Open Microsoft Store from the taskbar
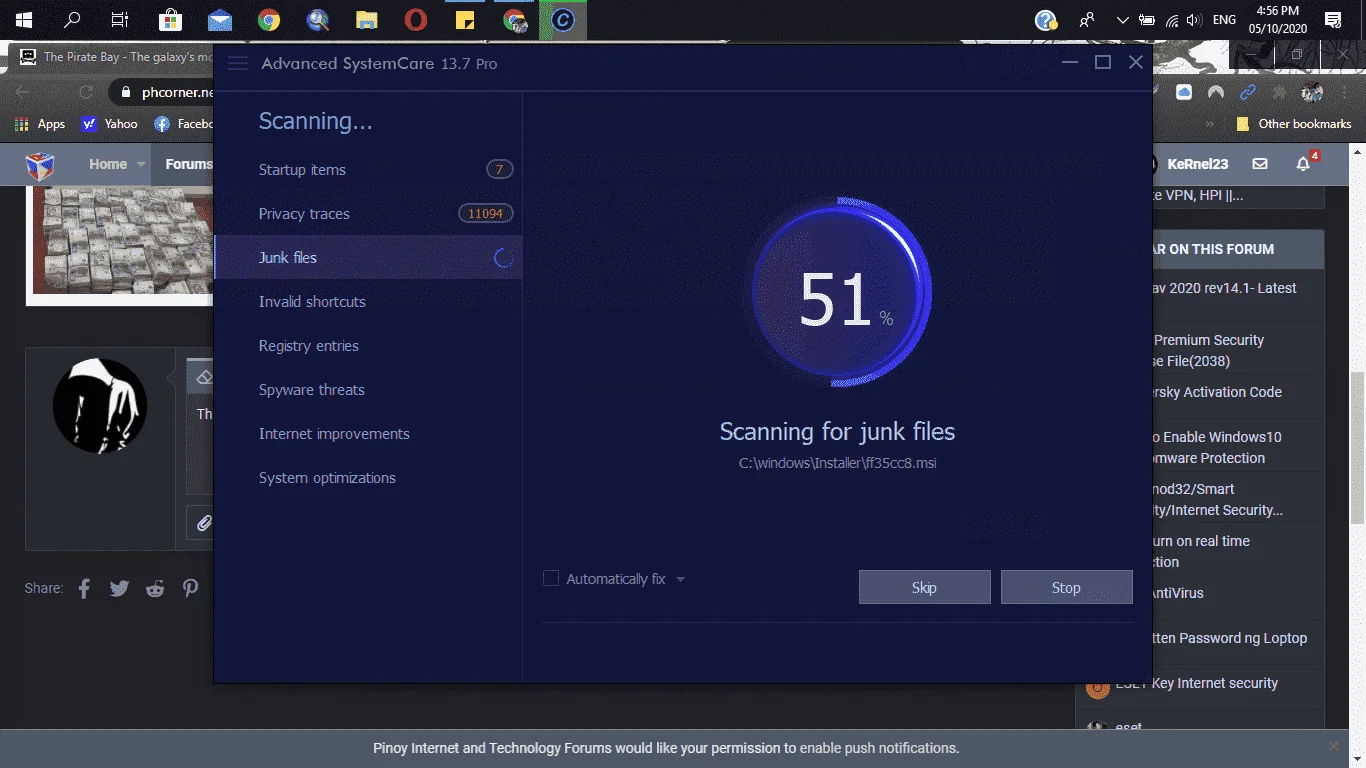 [170, 20]
